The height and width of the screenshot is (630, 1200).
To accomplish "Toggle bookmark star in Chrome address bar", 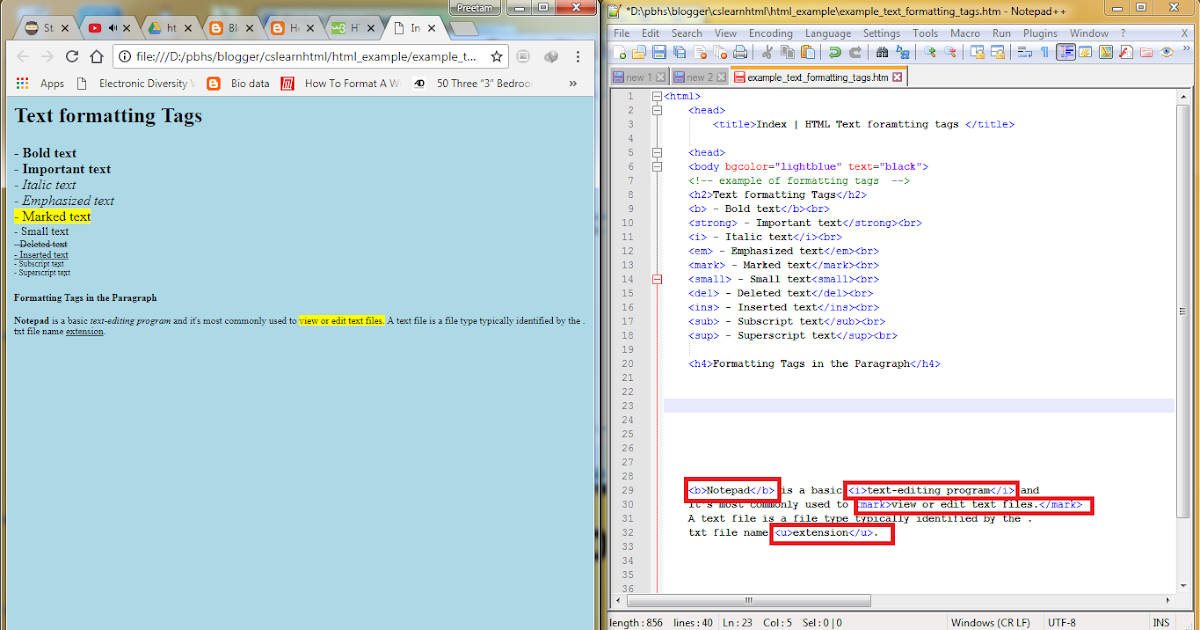I will pyautogui.click(x=496, y=56).
